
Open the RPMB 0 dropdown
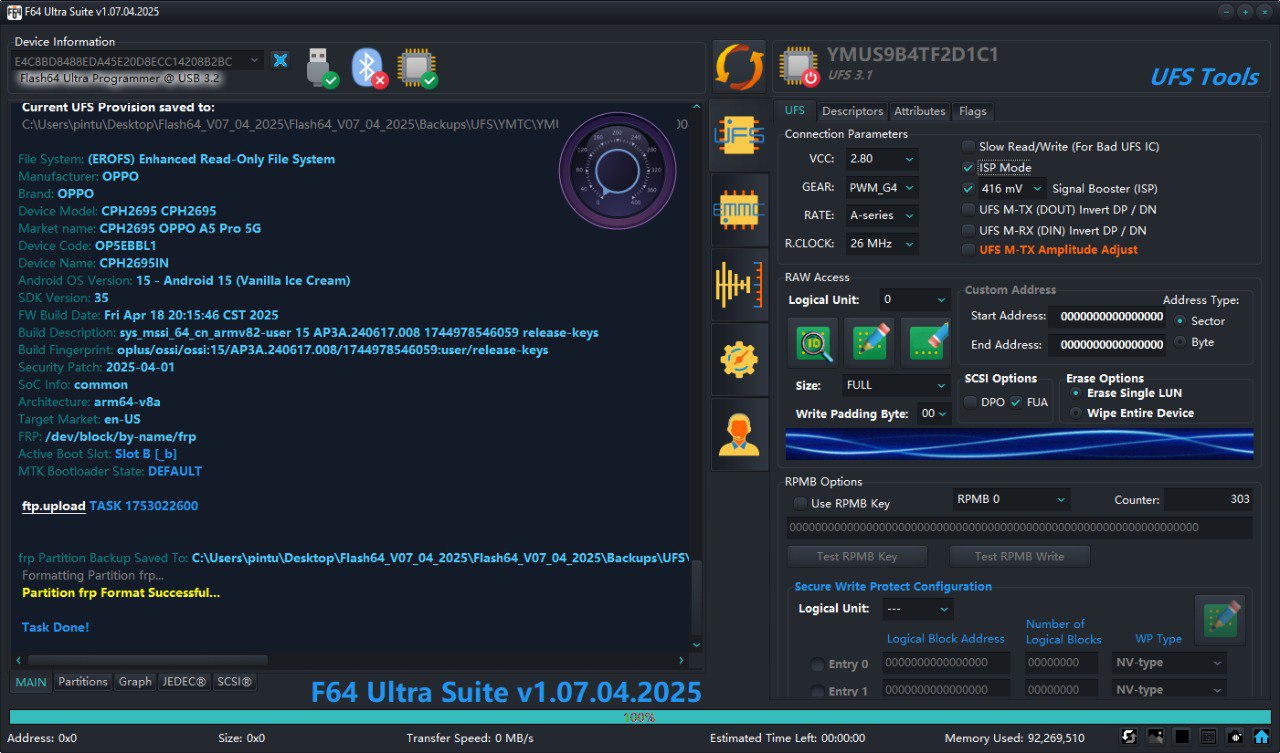coord(1011,499)
